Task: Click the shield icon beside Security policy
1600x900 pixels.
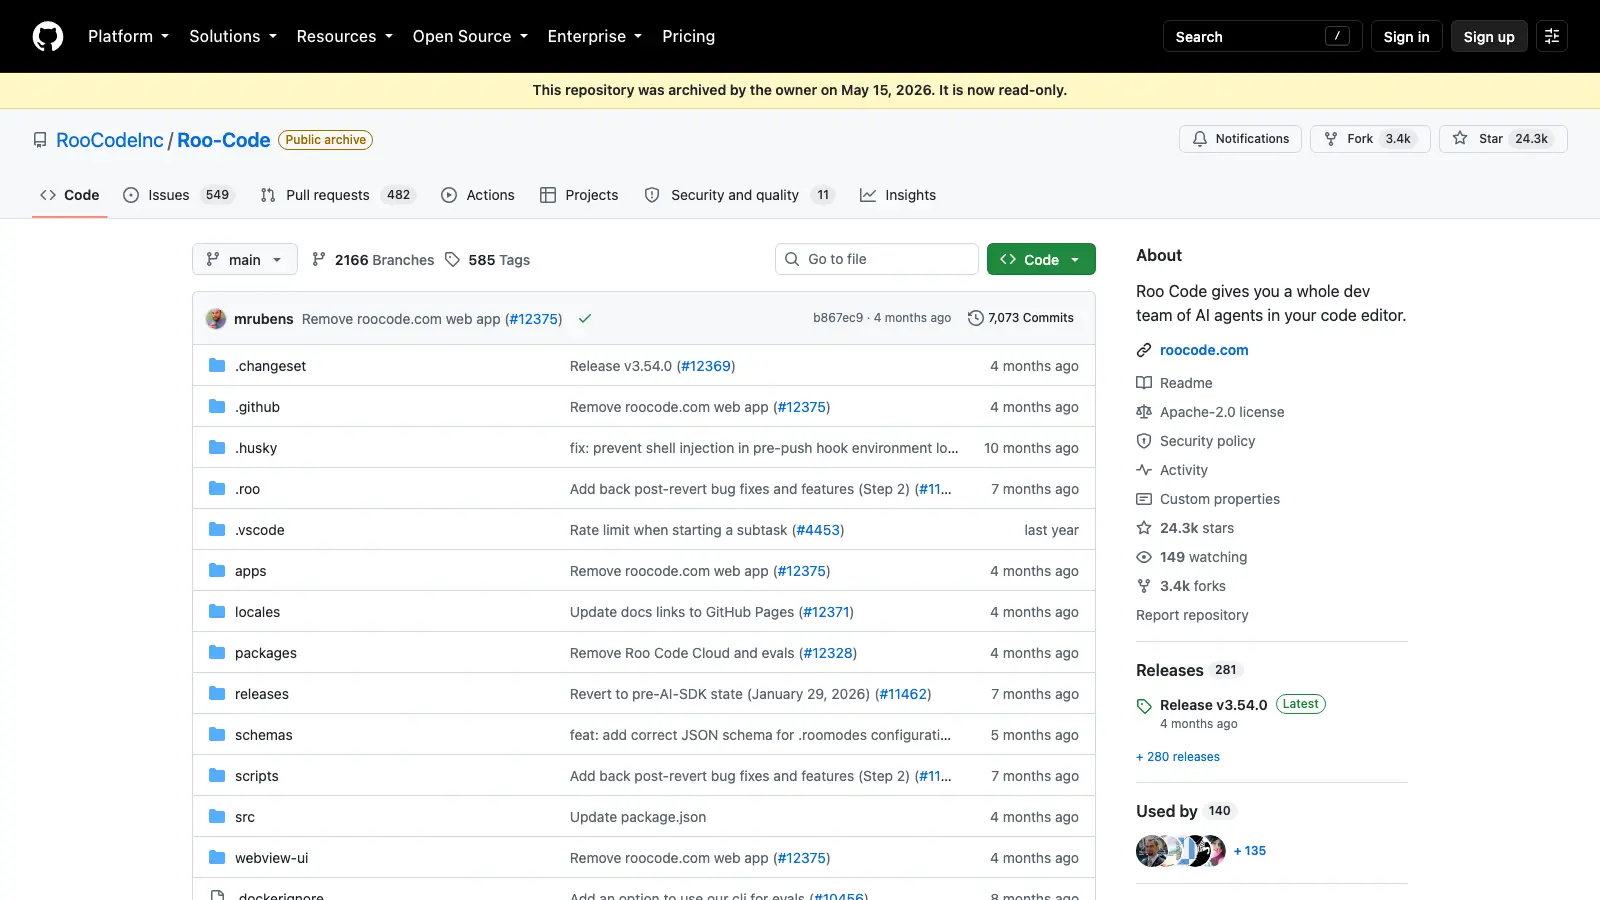Action: point(1144,441)
